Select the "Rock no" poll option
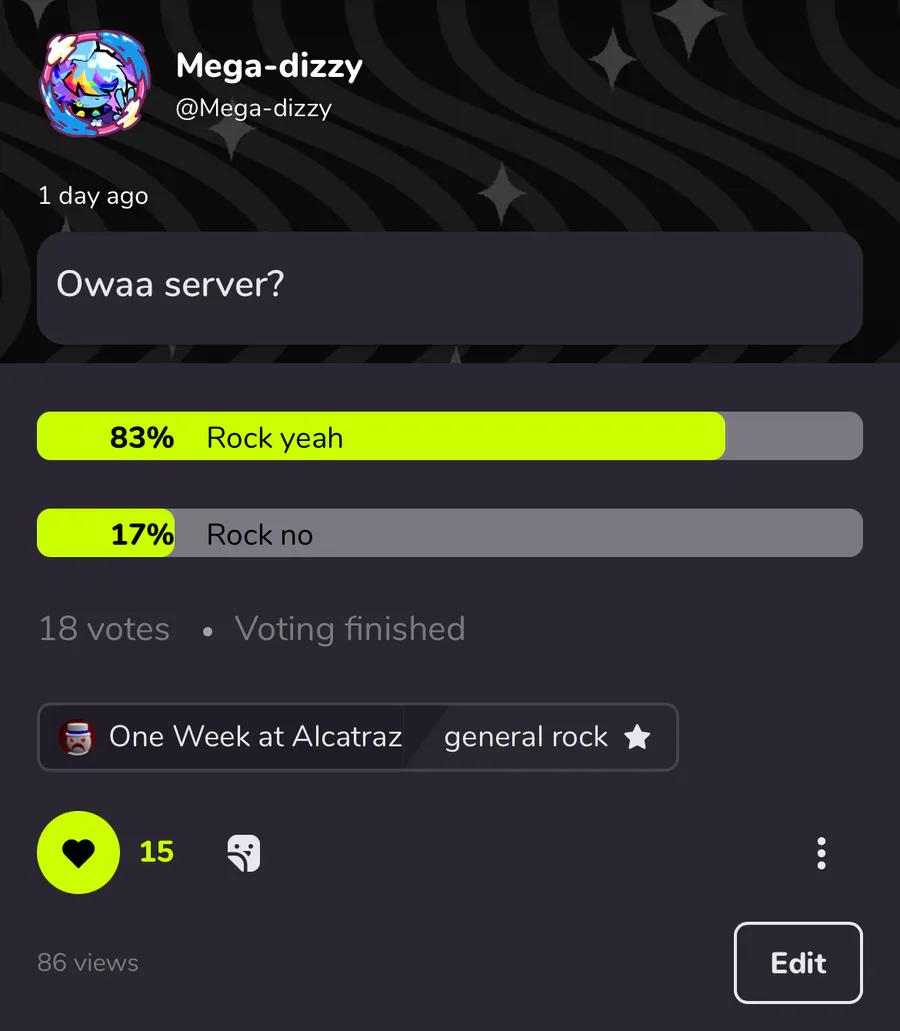Image resolution: width=900 pixels, height=1031 pixels. point(260,534)
